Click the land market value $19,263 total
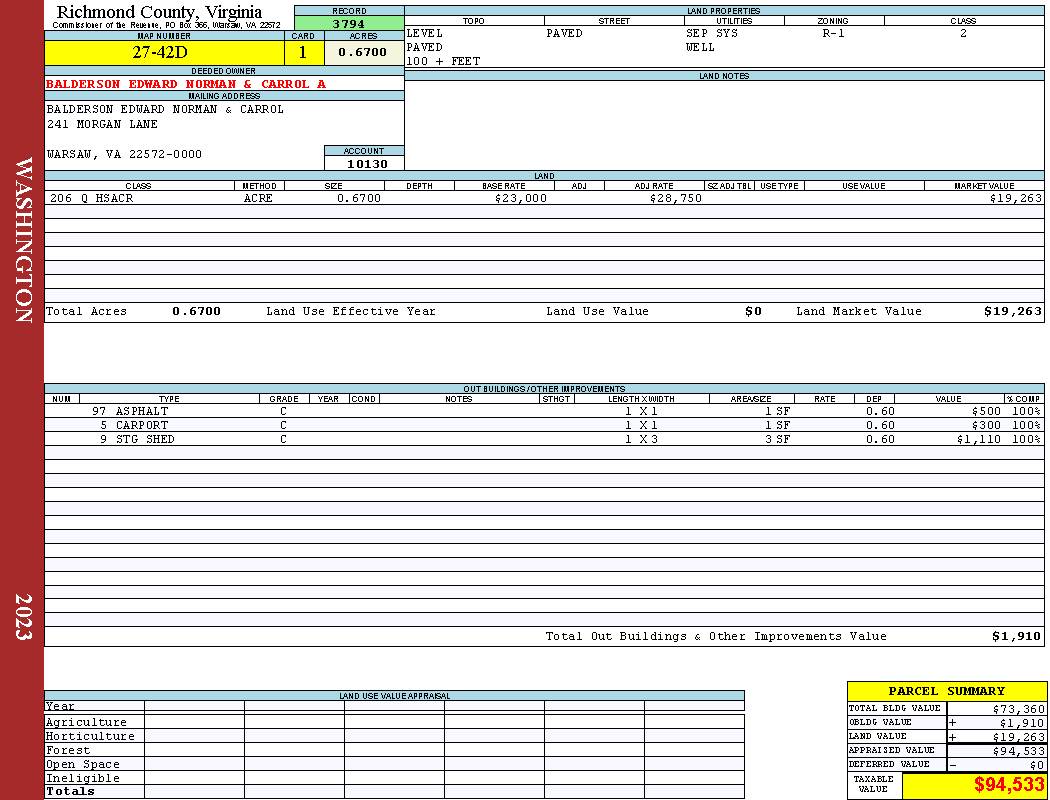The height and width of the screenshot is (800, 1050). click(1012, 311)
